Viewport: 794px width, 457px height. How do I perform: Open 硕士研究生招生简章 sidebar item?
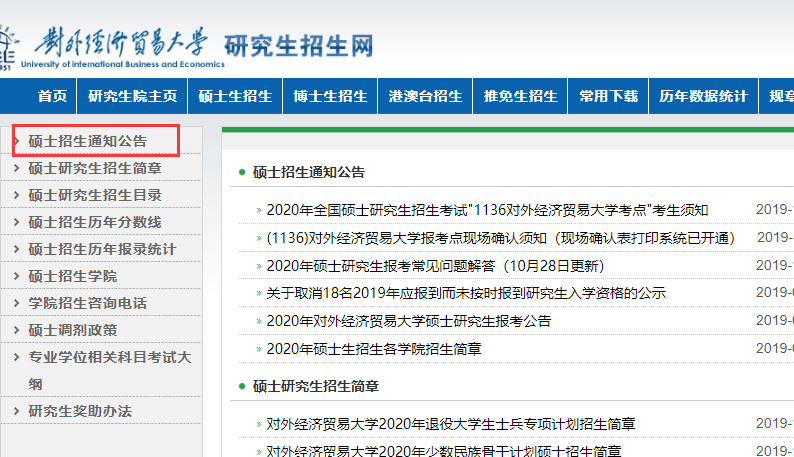(95, 168)
